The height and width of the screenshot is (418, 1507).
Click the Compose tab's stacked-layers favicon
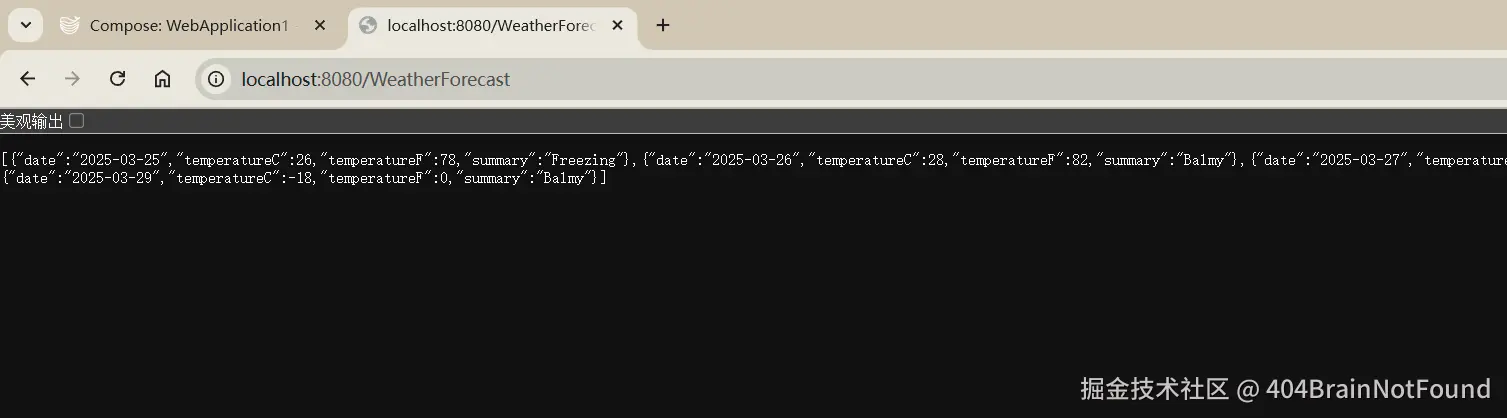pos(69,25)
